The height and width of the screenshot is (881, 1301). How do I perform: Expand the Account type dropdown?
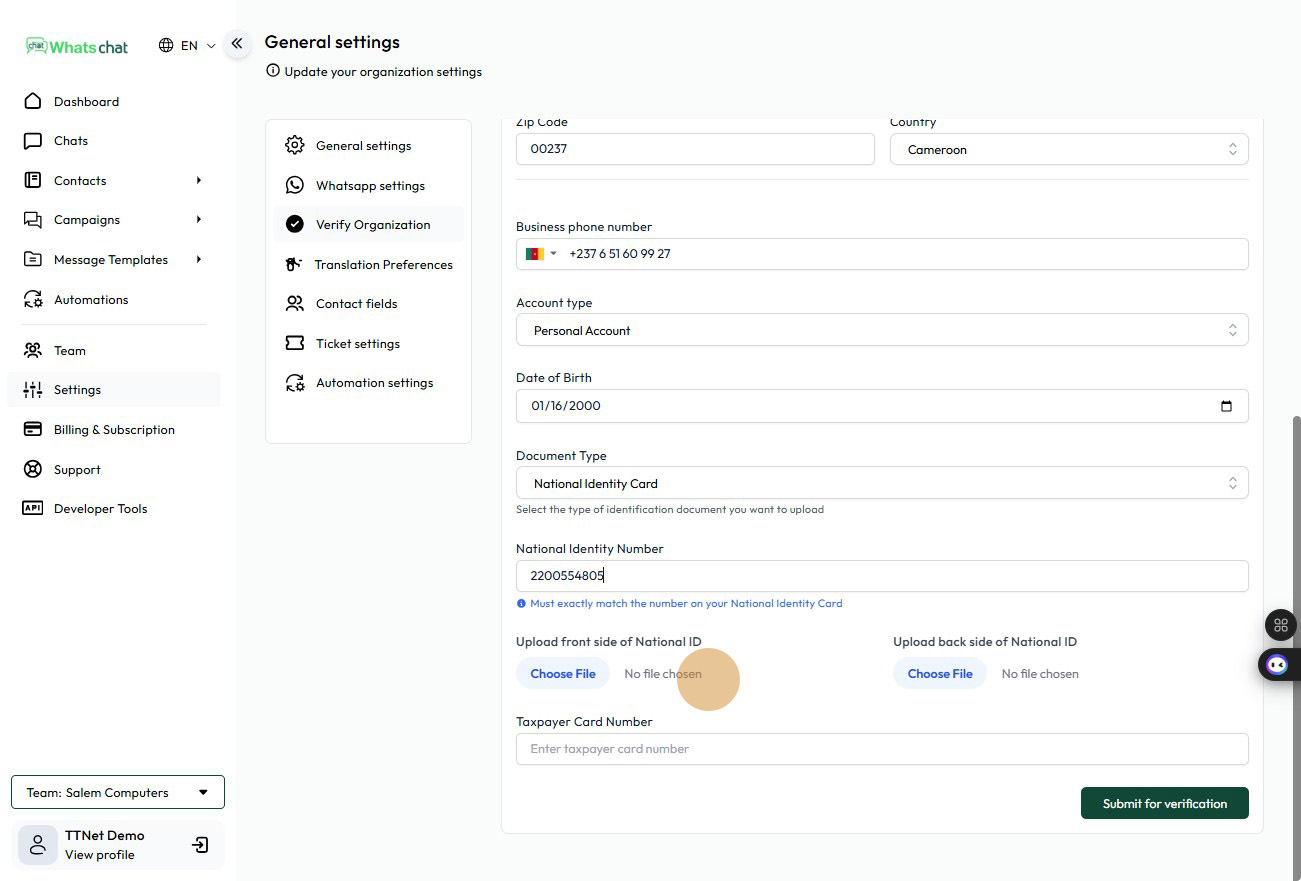click(x=881, y=331)
